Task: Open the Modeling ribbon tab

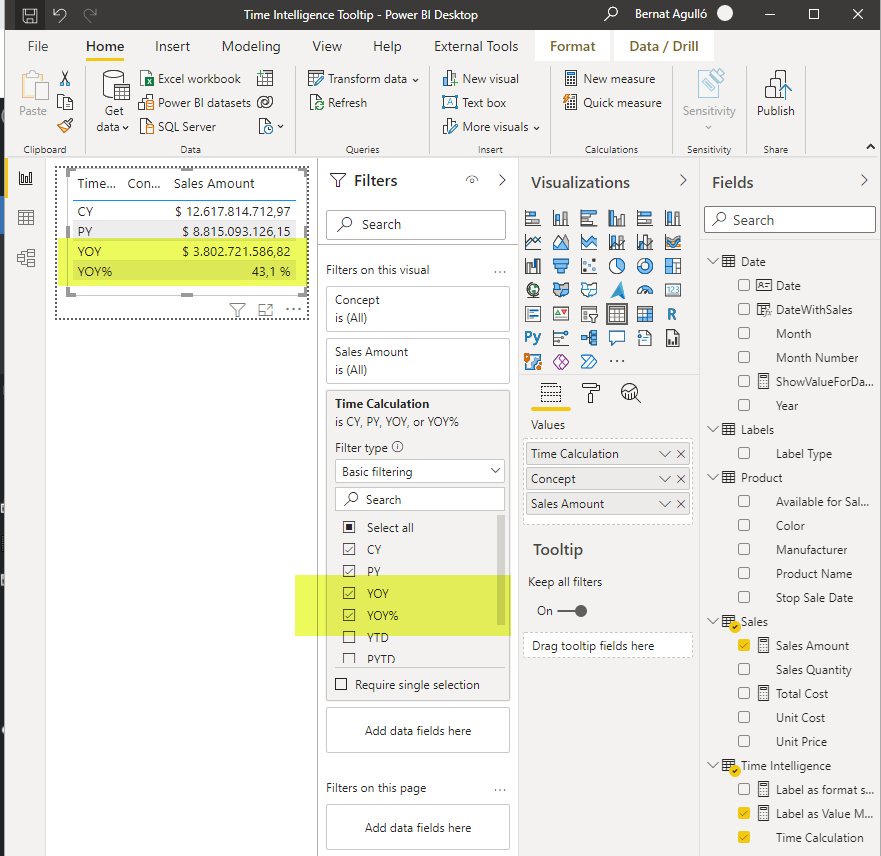Action: pyautogui.click(x=251, y=46)
